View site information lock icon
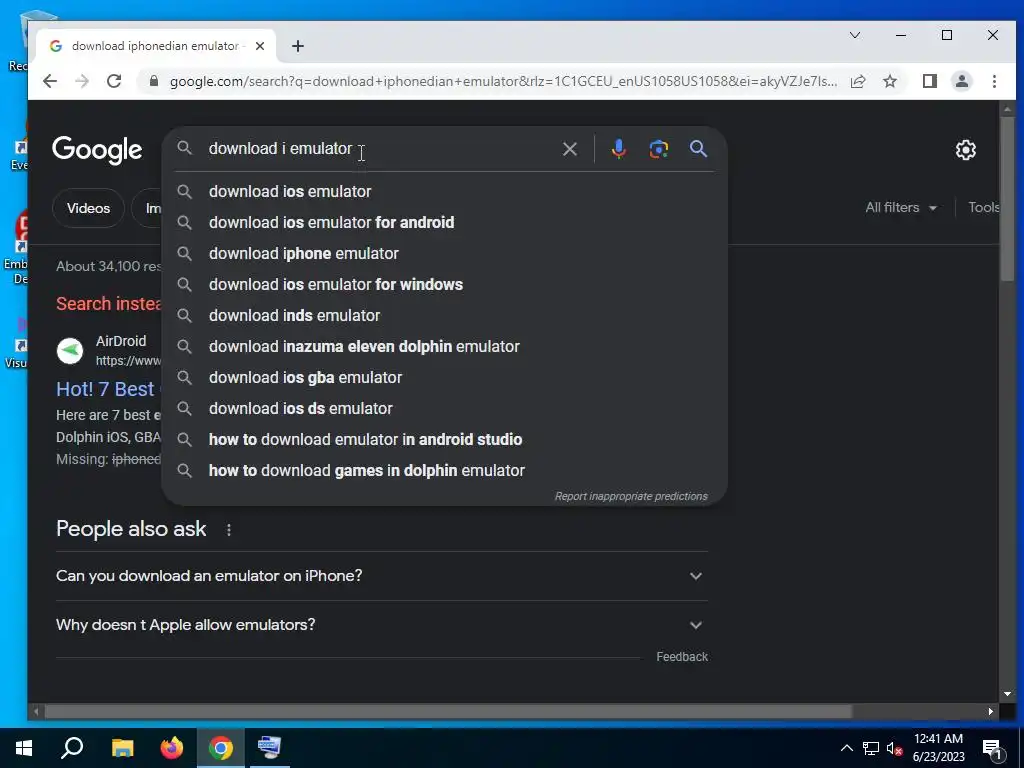 click(x=153, y=81)
